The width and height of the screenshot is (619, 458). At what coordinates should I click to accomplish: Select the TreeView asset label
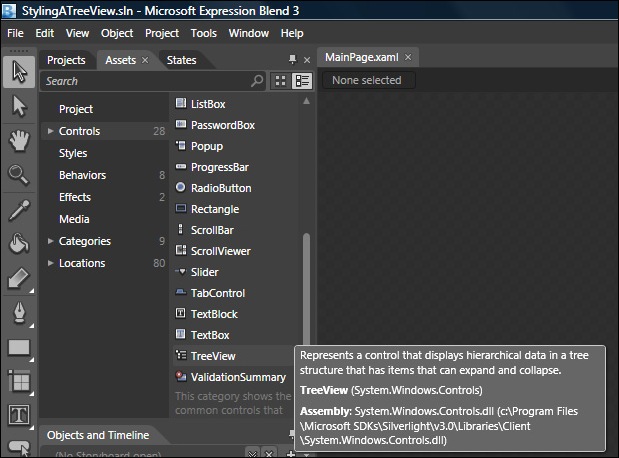[213, 356]
